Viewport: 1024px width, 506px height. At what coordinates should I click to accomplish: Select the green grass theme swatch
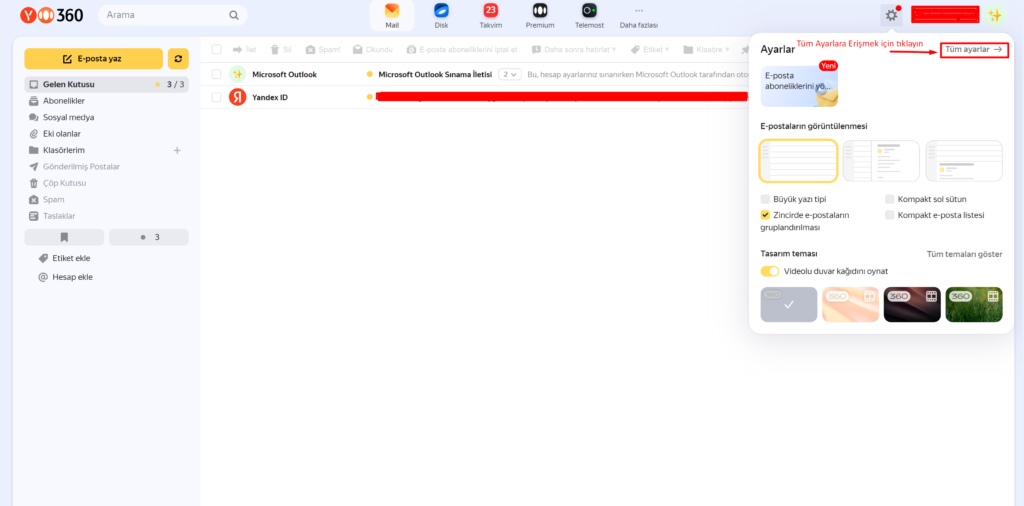[x=973, y=305]
